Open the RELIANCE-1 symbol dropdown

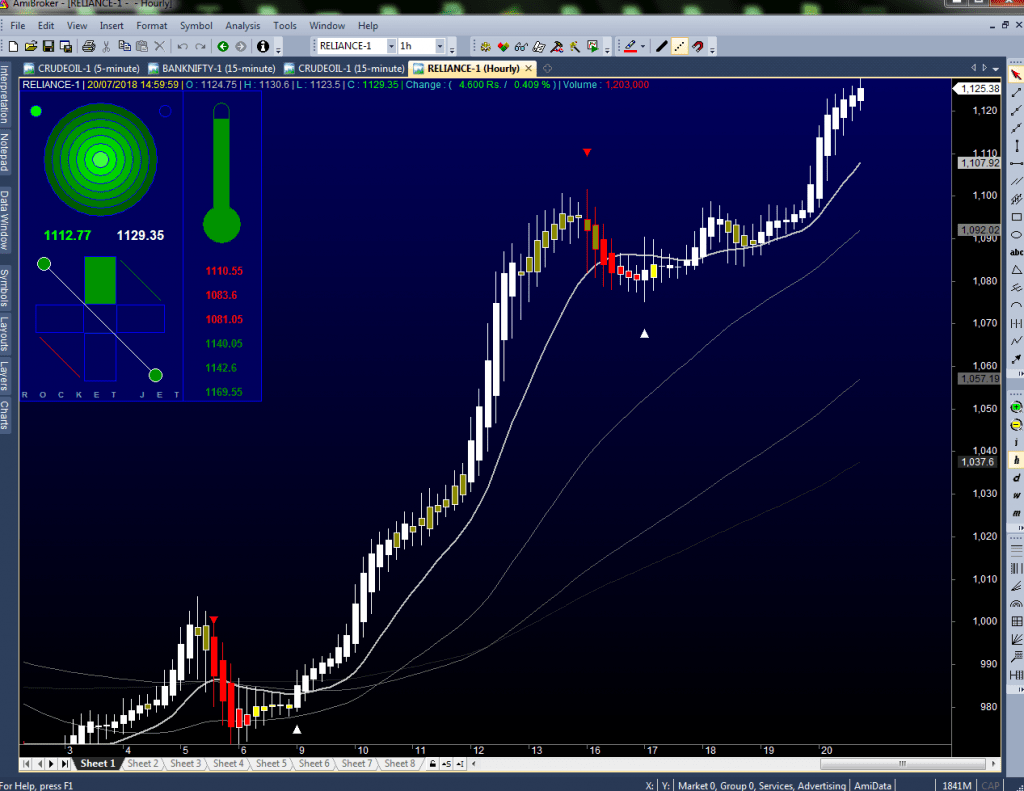(391, 46)
